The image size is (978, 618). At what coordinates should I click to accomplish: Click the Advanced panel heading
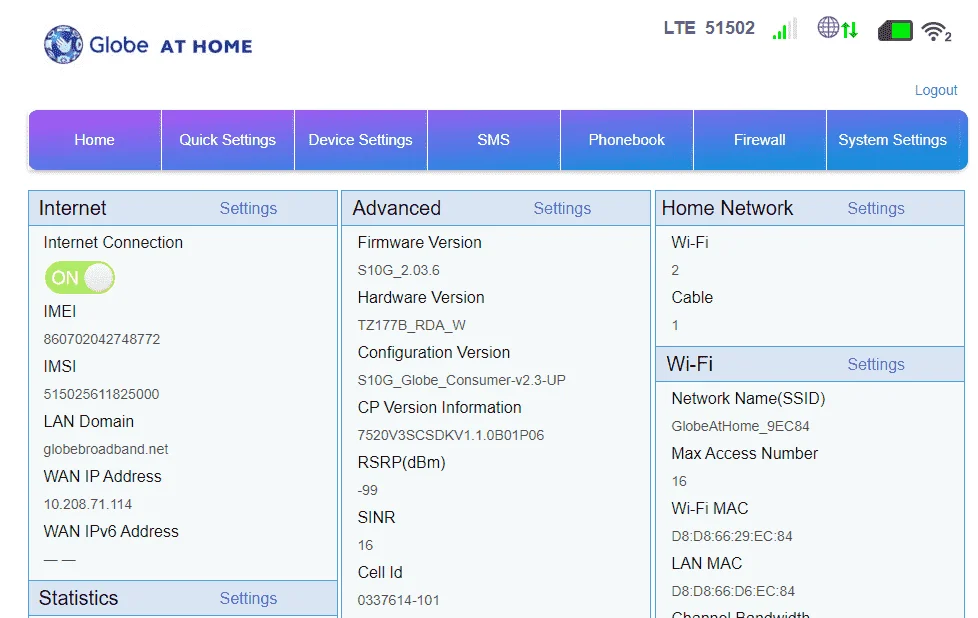point(397,208)
